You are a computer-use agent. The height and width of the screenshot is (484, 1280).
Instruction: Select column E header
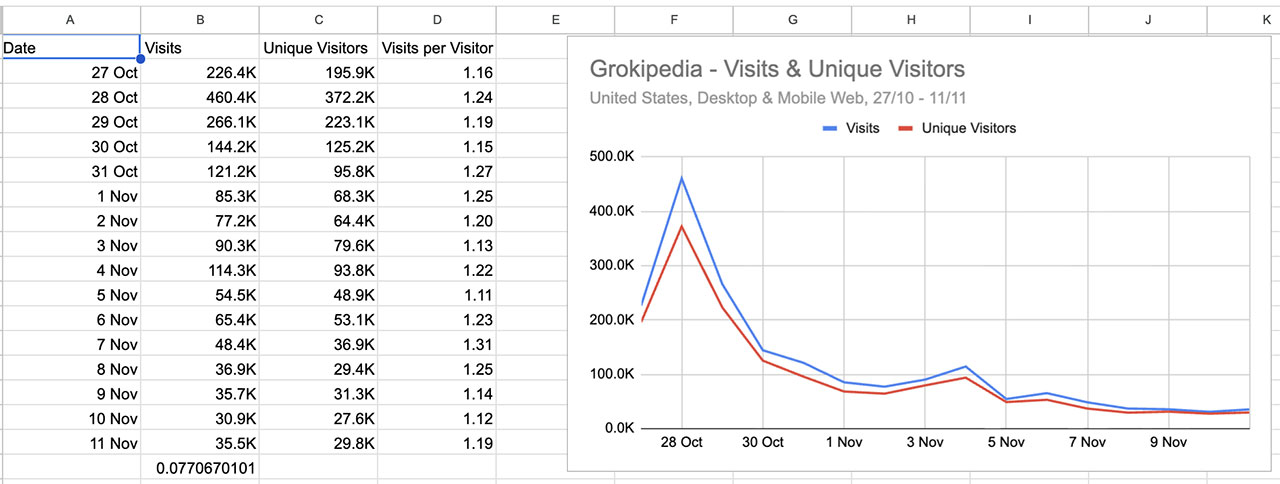(x=555, y=20)
